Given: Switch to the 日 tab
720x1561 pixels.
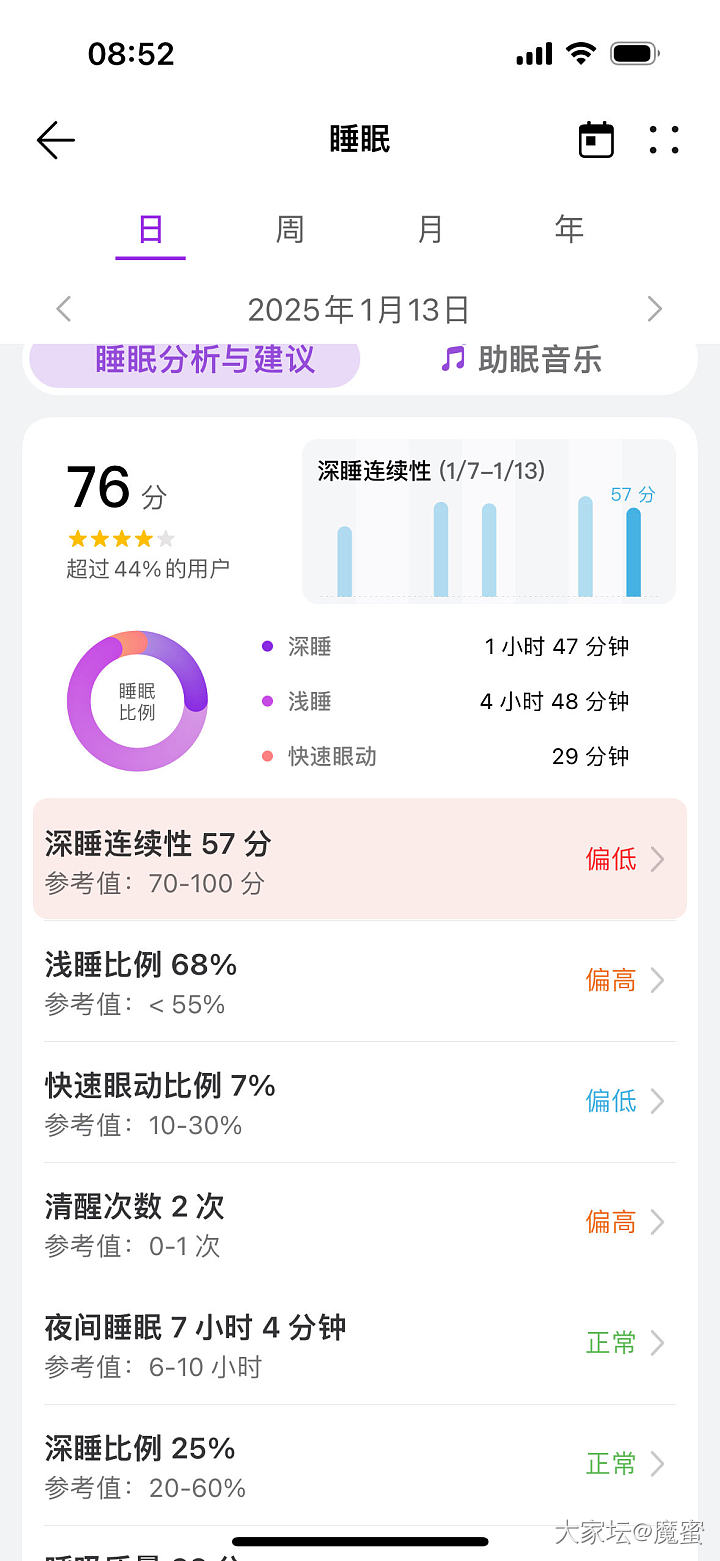Looking at the screenshot, I should click(x=150, y=230).
